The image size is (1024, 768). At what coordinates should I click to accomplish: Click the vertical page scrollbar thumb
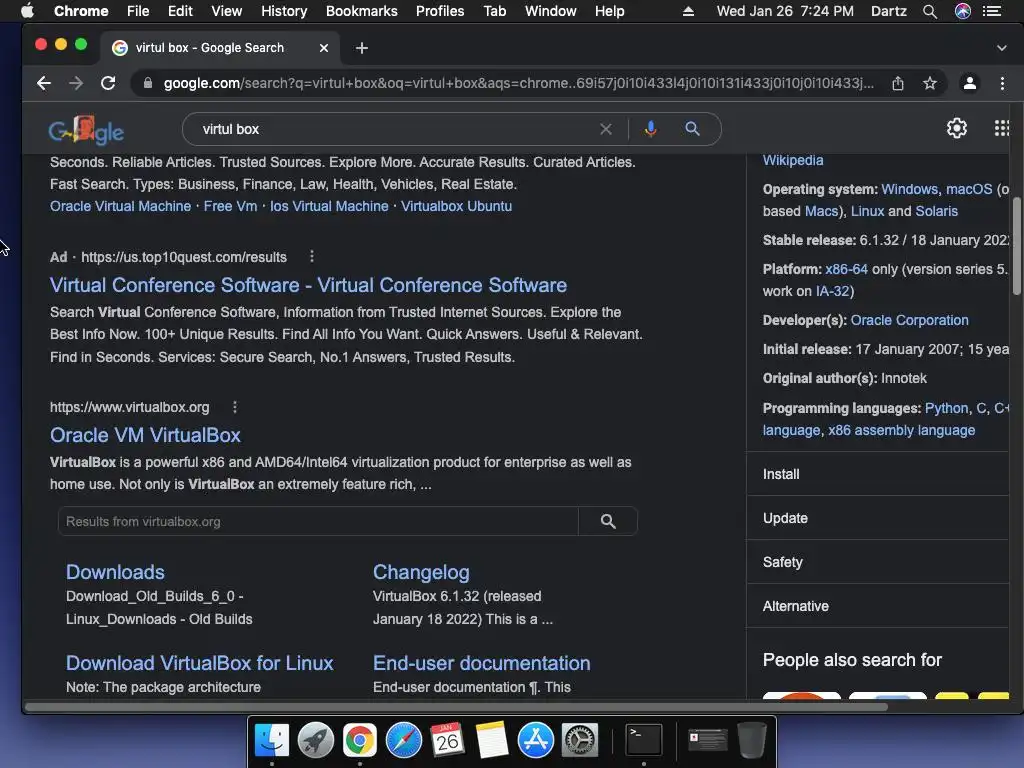point(1017,246)
